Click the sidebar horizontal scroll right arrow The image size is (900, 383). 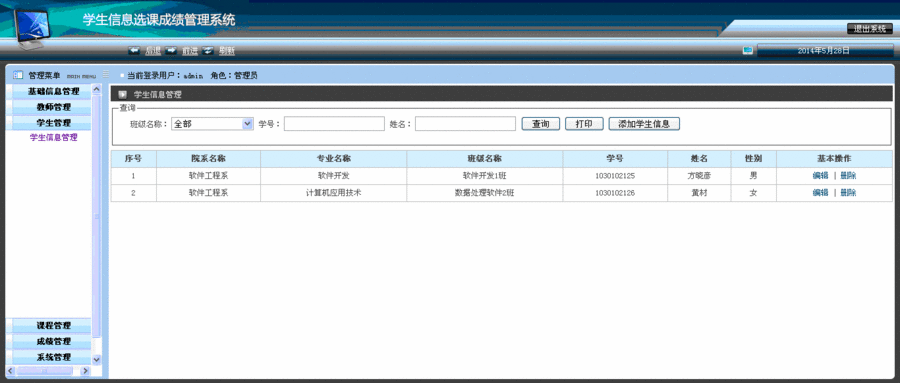click(86, 371)
